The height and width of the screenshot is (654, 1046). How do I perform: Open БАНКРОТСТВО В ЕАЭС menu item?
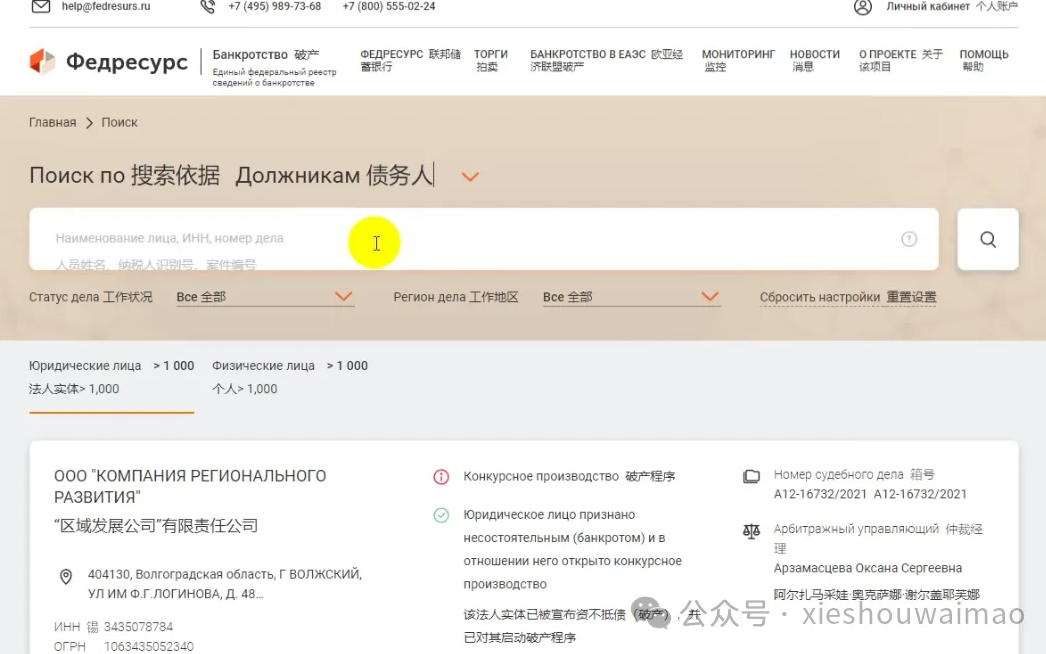606,60
